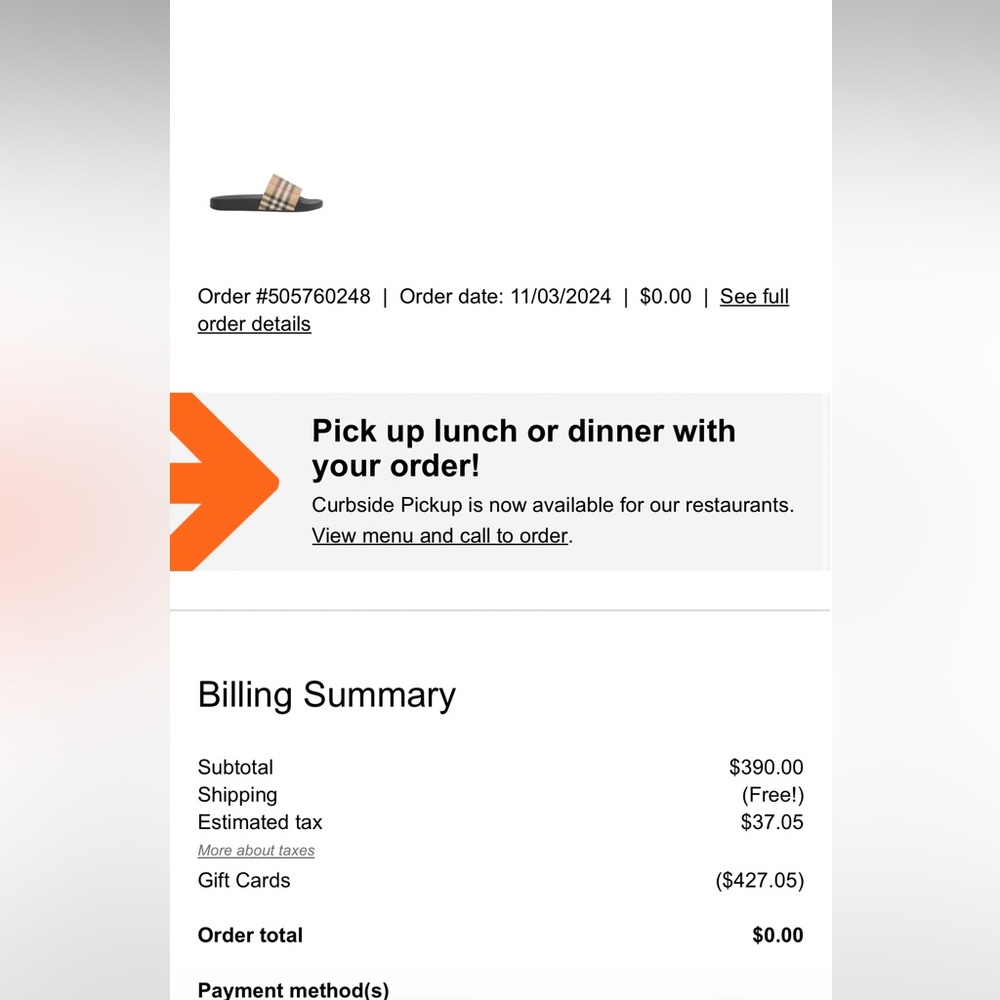This screenshot has height=1000, width=1000.
Task: Select the $37.05 estimated tax amount
Action: 772,823
